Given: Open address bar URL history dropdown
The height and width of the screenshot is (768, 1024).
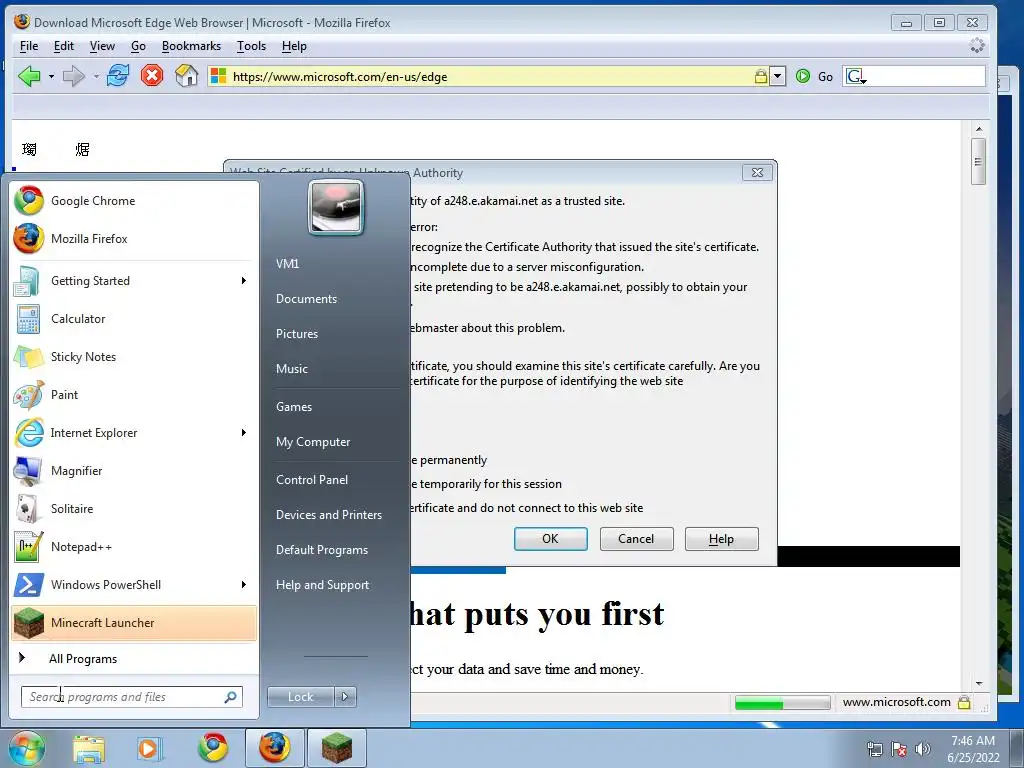Looking at the screenshot, I should tap(777, 76).
